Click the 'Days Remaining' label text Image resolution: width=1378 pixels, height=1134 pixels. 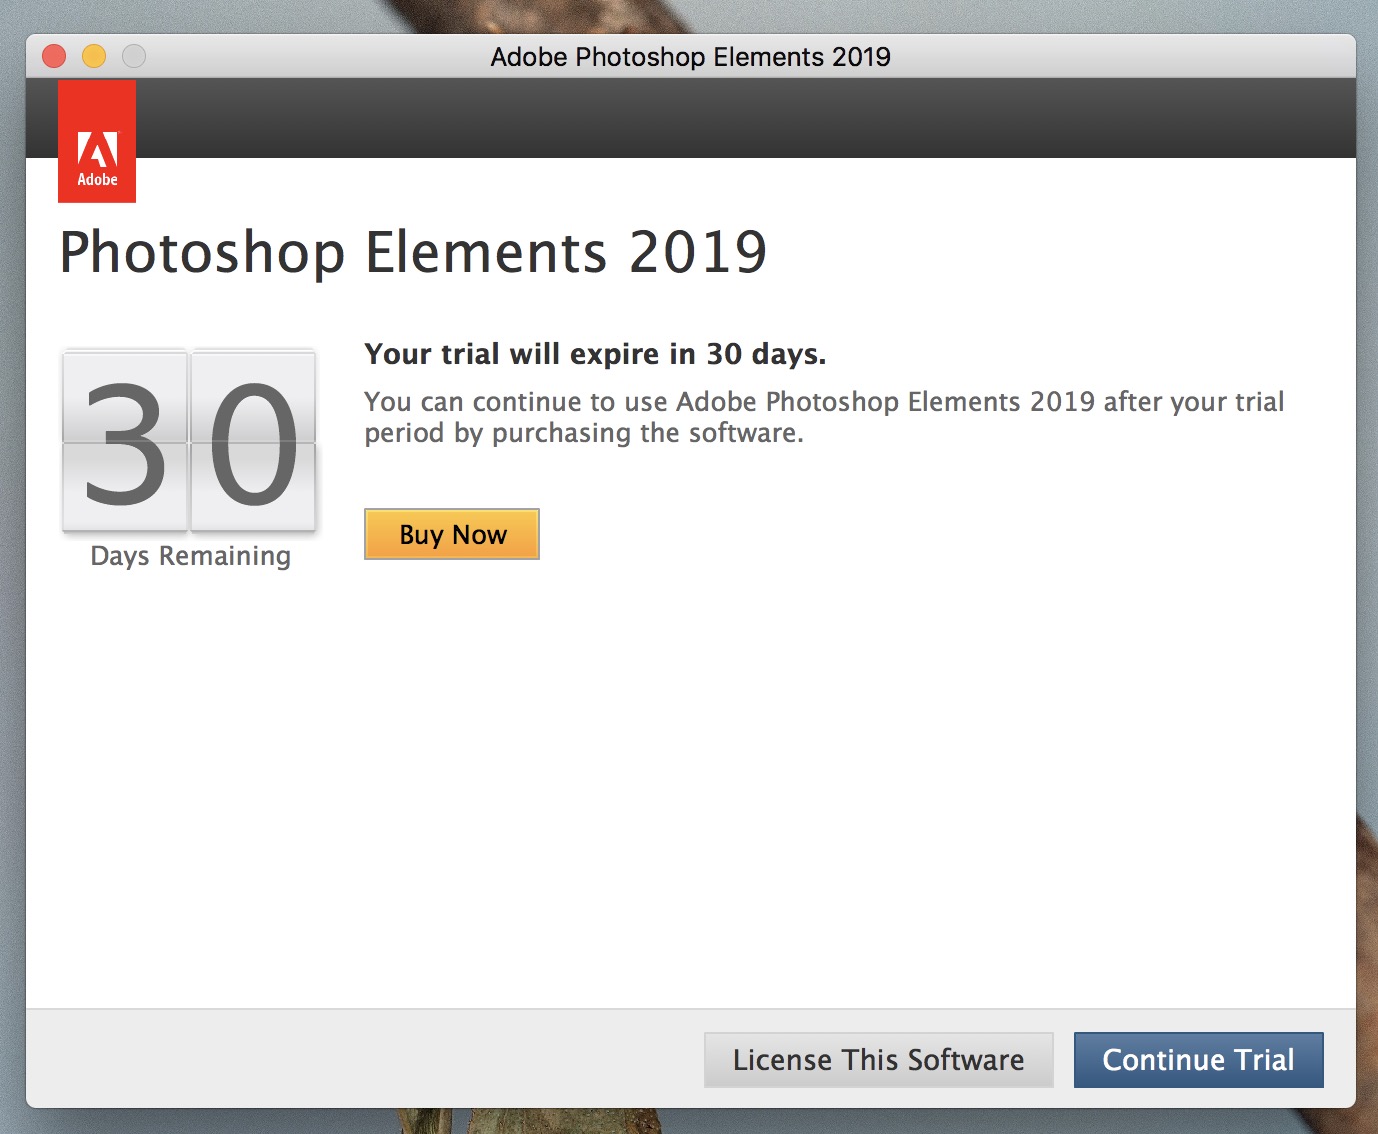click(189, 556)
